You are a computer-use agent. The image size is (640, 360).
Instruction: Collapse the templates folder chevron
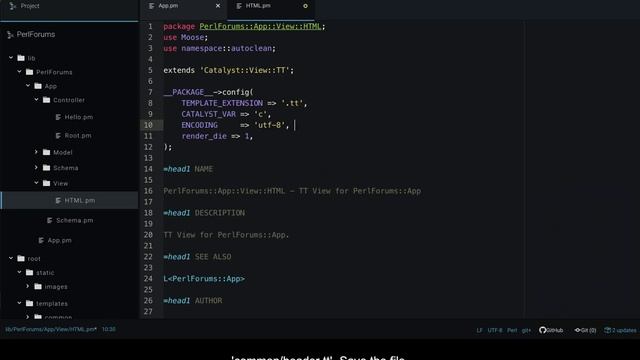point(20,303)
